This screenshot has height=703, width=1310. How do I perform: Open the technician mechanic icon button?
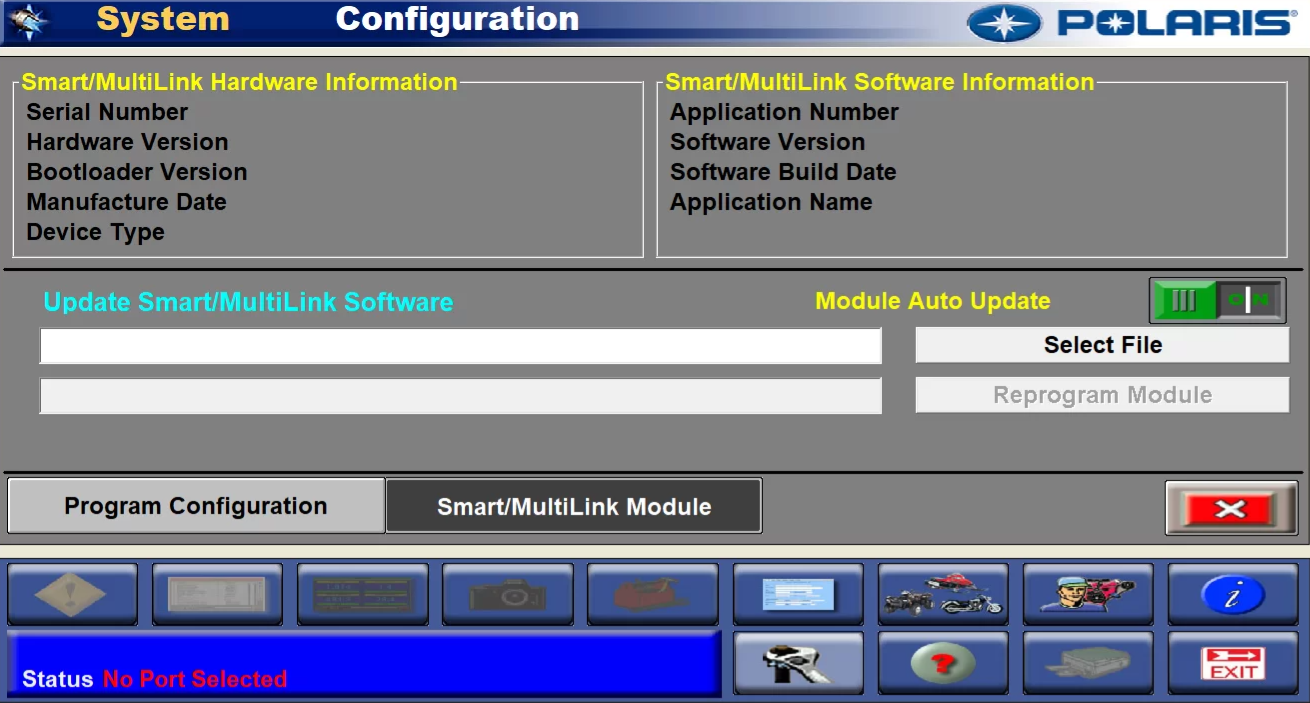pos(1087,594)
